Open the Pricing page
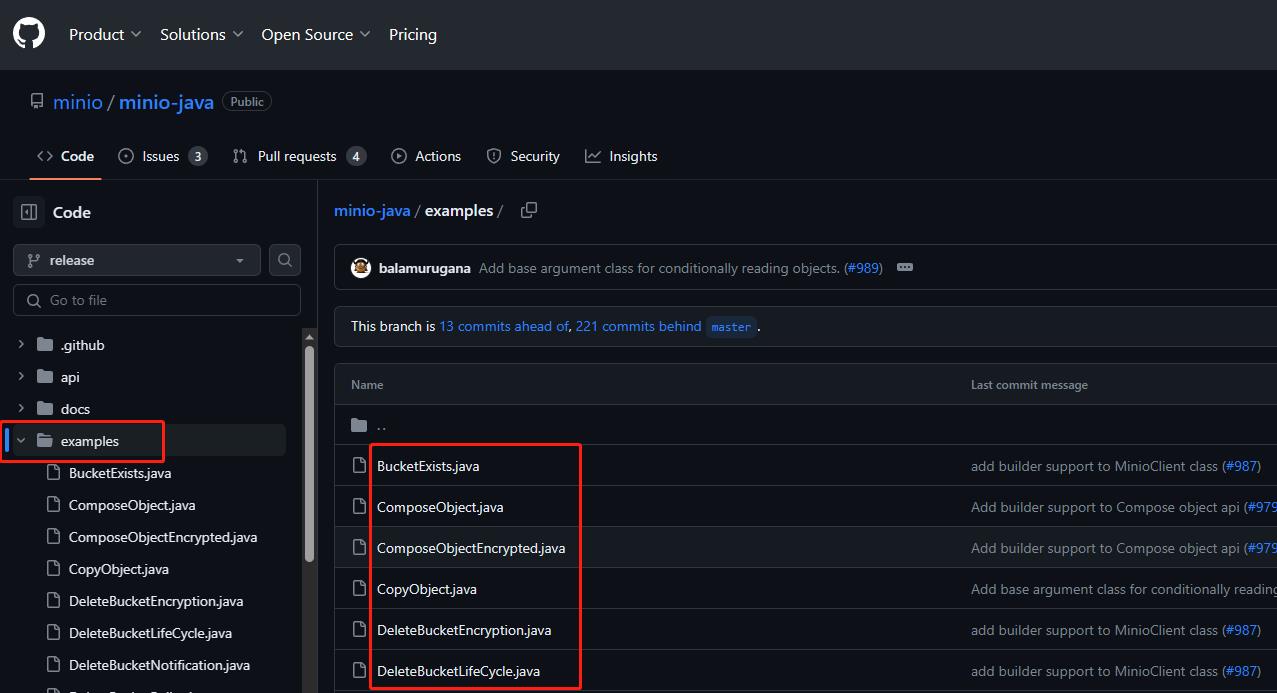Image resolution: width=1277 pixels, height=693 pixels. pyautogui.click(x=413, y=34)
